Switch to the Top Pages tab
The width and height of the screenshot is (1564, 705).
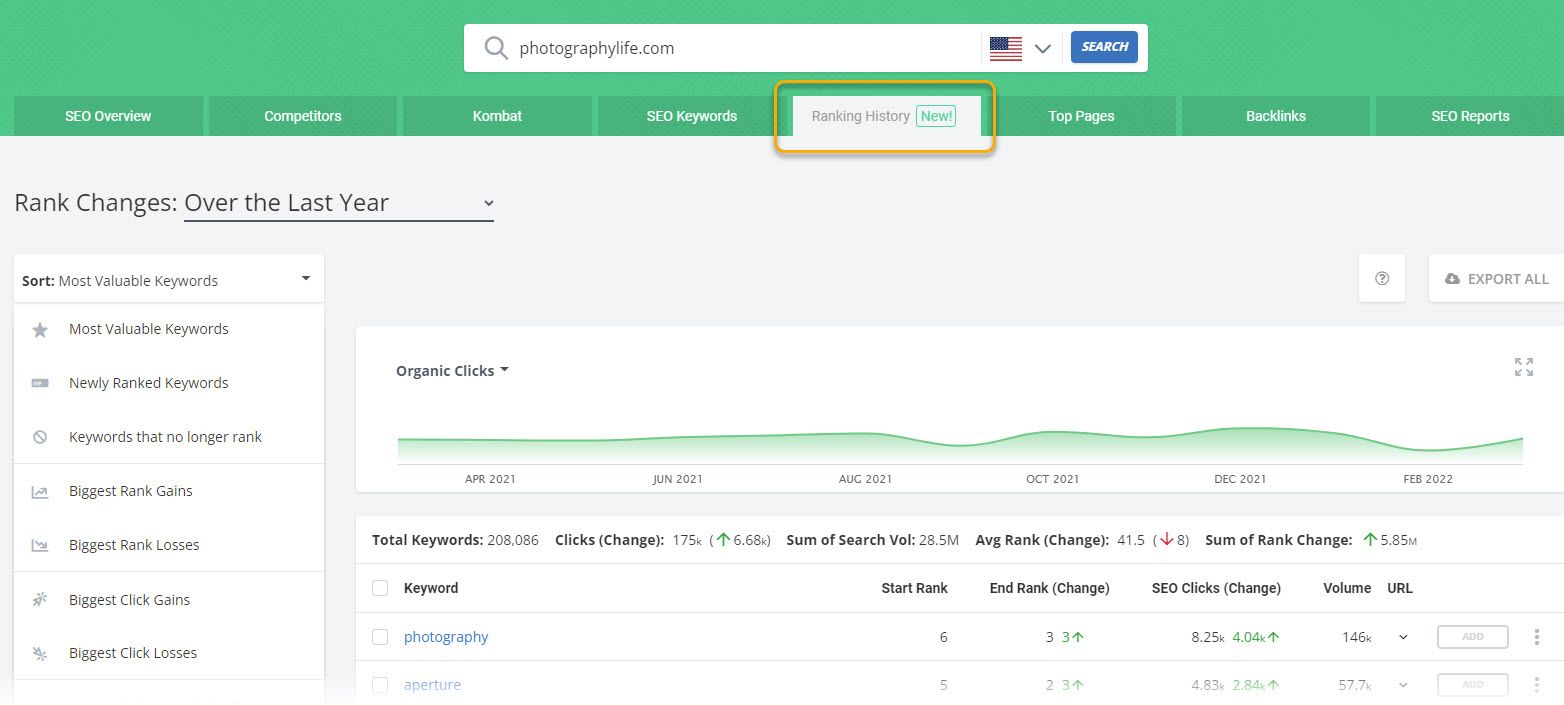pos(1081,116)
